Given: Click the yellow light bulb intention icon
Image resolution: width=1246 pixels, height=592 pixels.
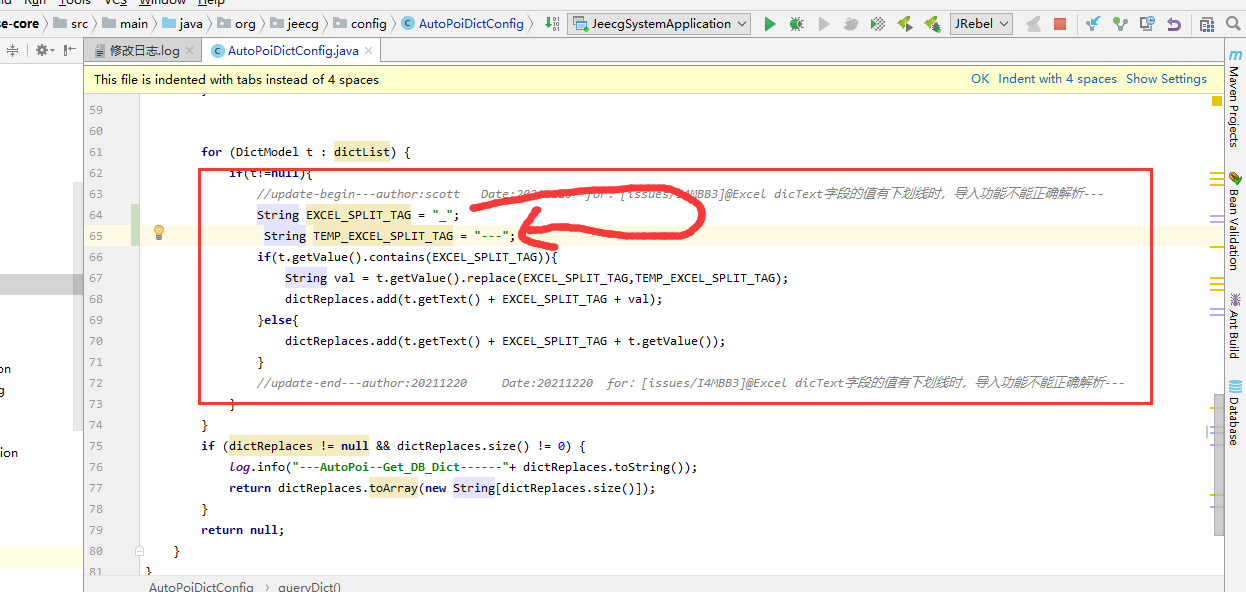Looking at the screenshot, I should click(x=158, y=233).
